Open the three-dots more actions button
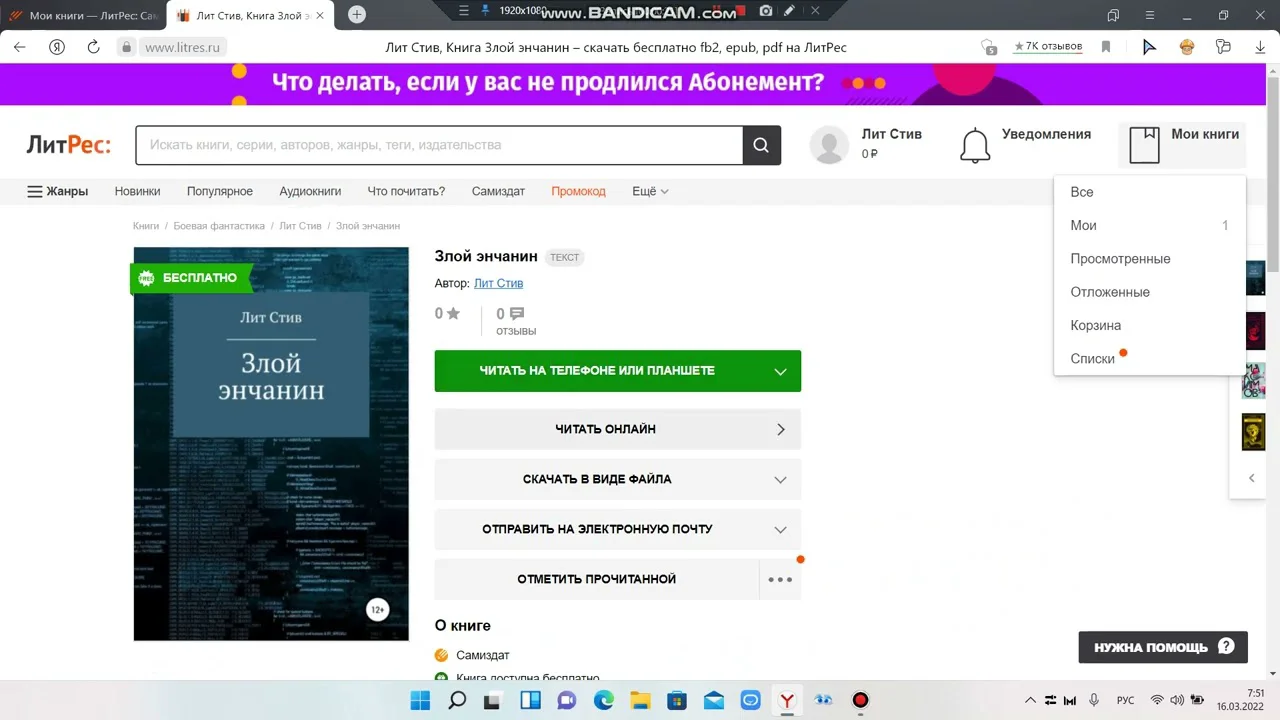1280x720 pixels. point(780,580)
